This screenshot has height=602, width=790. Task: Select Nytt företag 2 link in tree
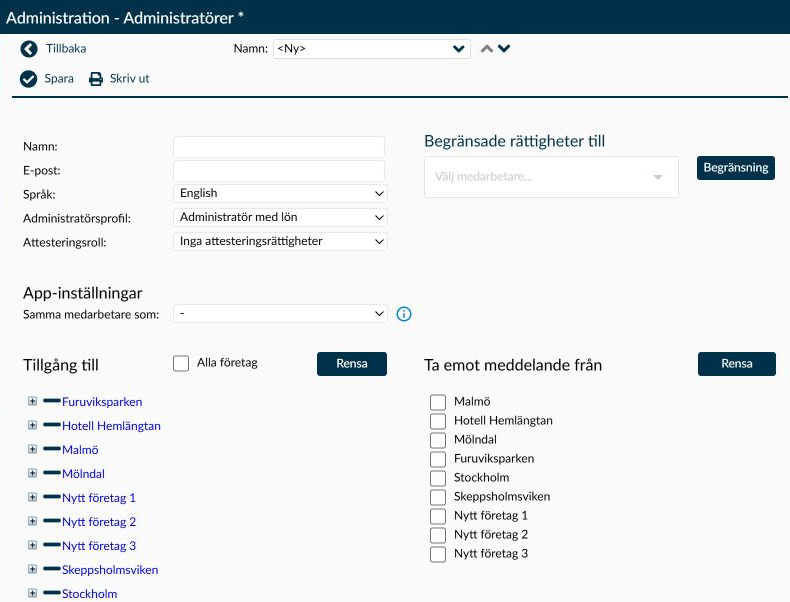(x=99, y=522)
